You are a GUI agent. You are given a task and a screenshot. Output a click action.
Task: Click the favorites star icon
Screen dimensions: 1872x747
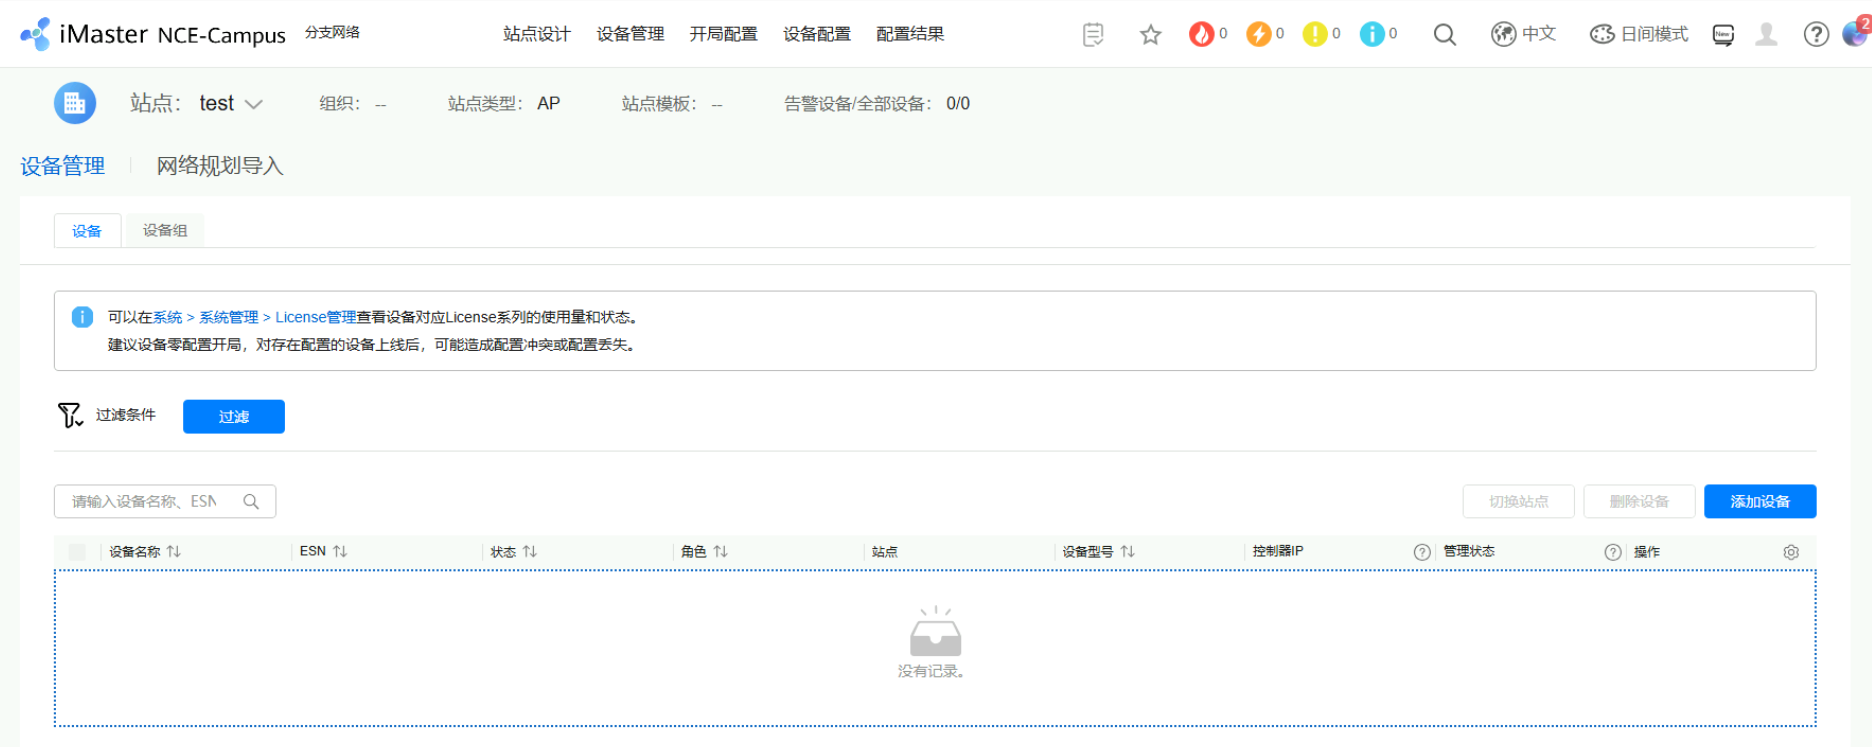tap(1150, 35)
